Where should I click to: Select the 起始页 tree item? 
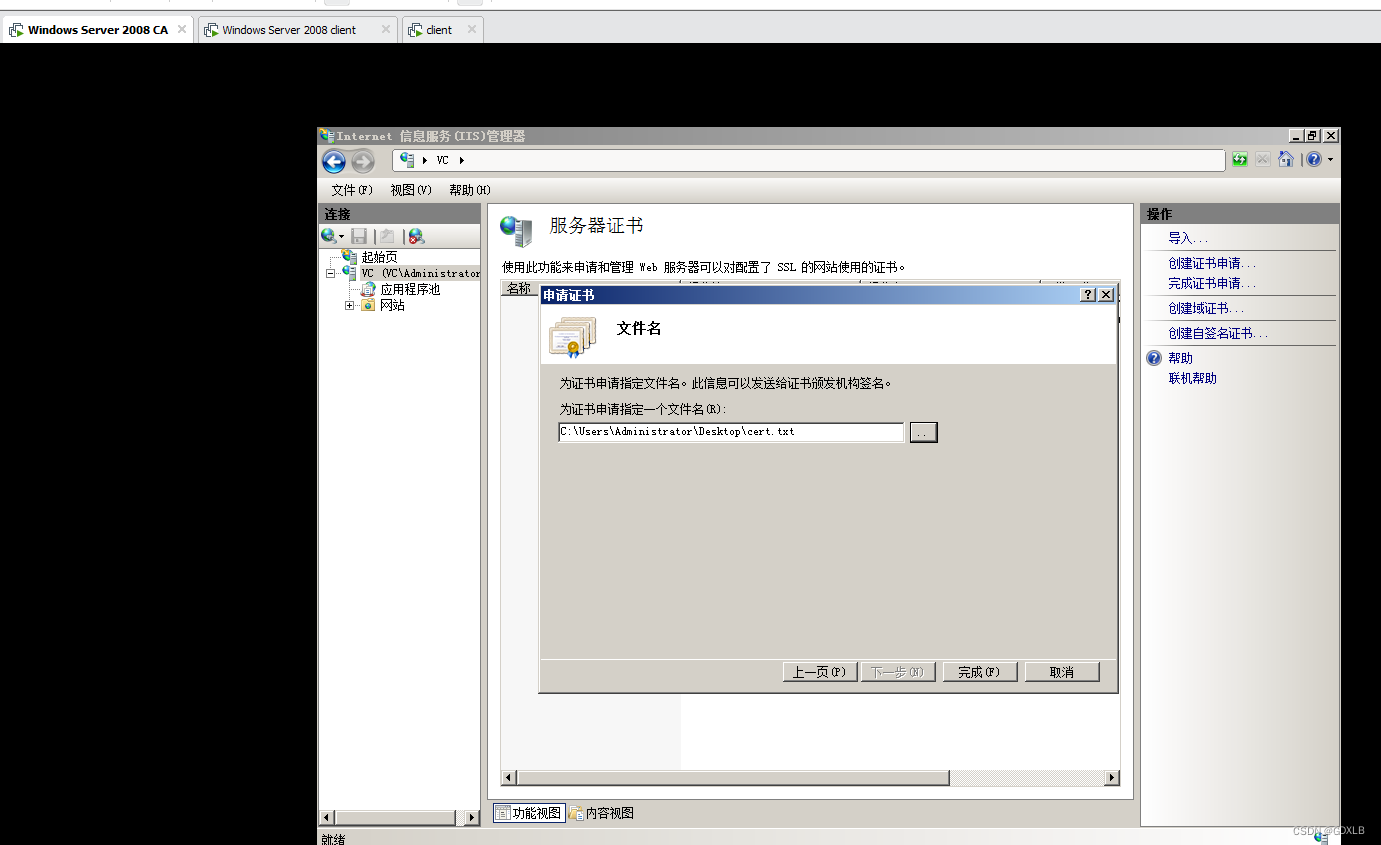click(379, 257)
